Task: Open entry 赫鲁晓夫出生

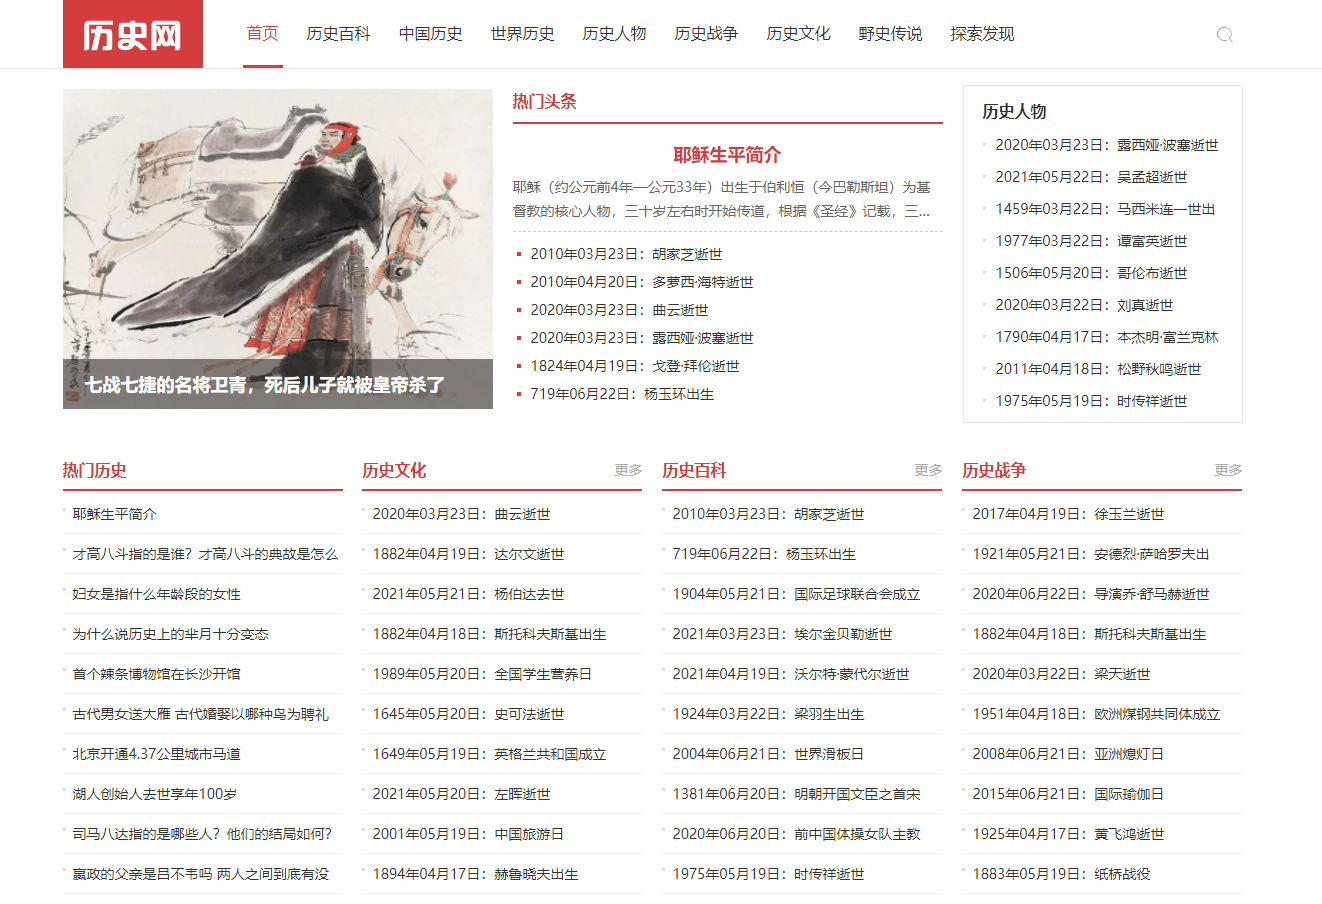Action: click(475, 874)
